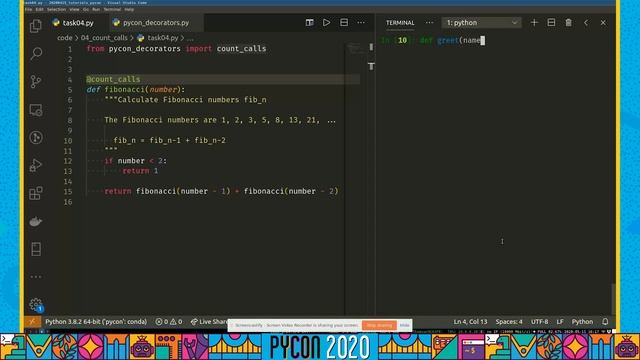Screen dimensions: 640x360
Task: Place cursor in terminal input after 'name'
Action: point(483,40)
